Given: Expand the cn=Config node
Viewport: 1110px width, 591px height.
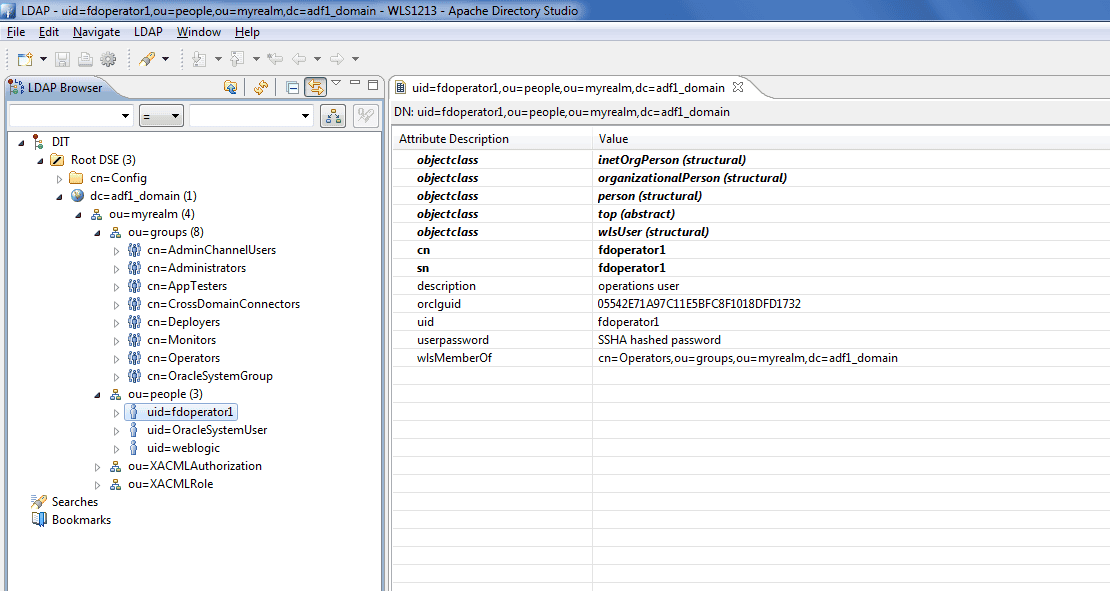Looking at the screenshot, I should click(59, 179).
